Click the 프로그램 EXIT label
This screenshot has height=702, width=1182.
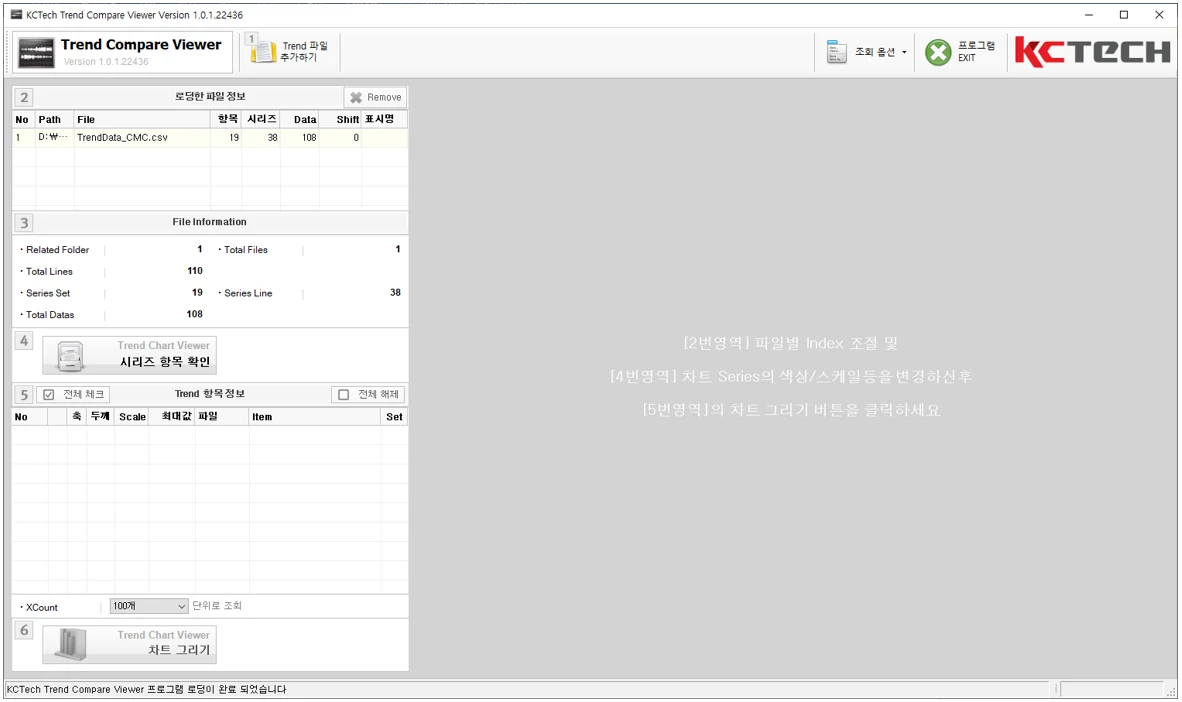point(976,51)
